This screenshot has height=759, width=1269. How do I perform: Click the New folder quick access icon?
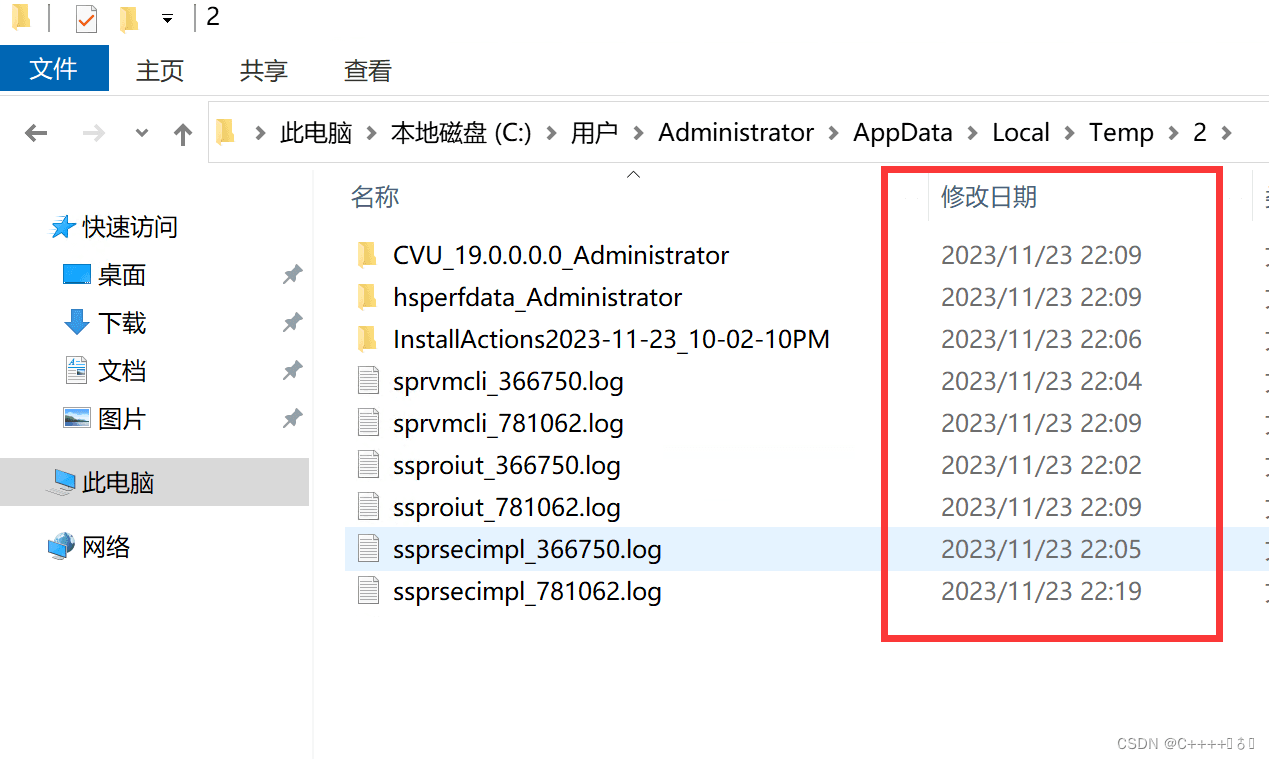coord(129,18)
